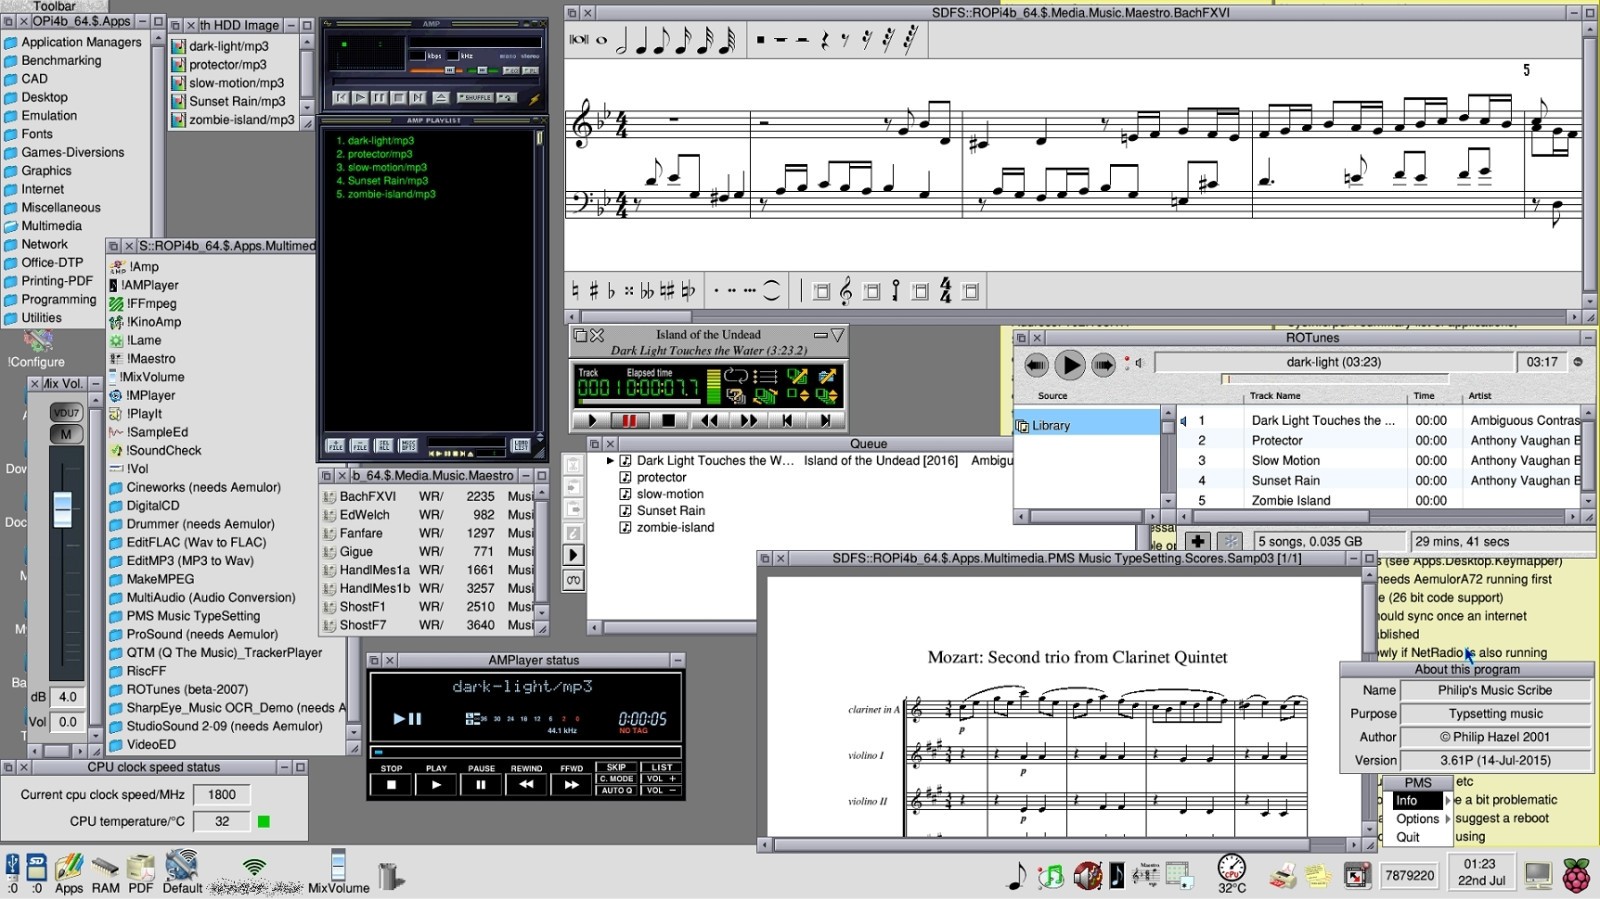Open the PMS Music TypeSetting folder
The height and width of the screenshot is (899, 1600).
point(185,616)
